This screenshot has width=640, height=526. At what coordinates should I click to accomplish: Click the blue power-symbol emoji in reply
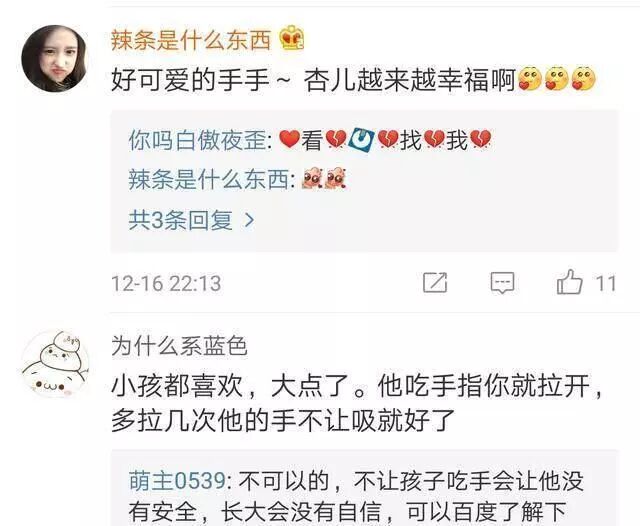(362, 140)
